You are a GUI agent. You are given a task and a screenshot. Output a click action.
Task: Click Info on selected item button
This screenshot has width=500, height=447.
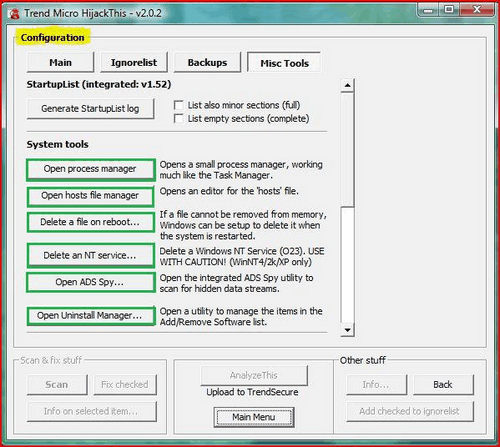(92, 412)
